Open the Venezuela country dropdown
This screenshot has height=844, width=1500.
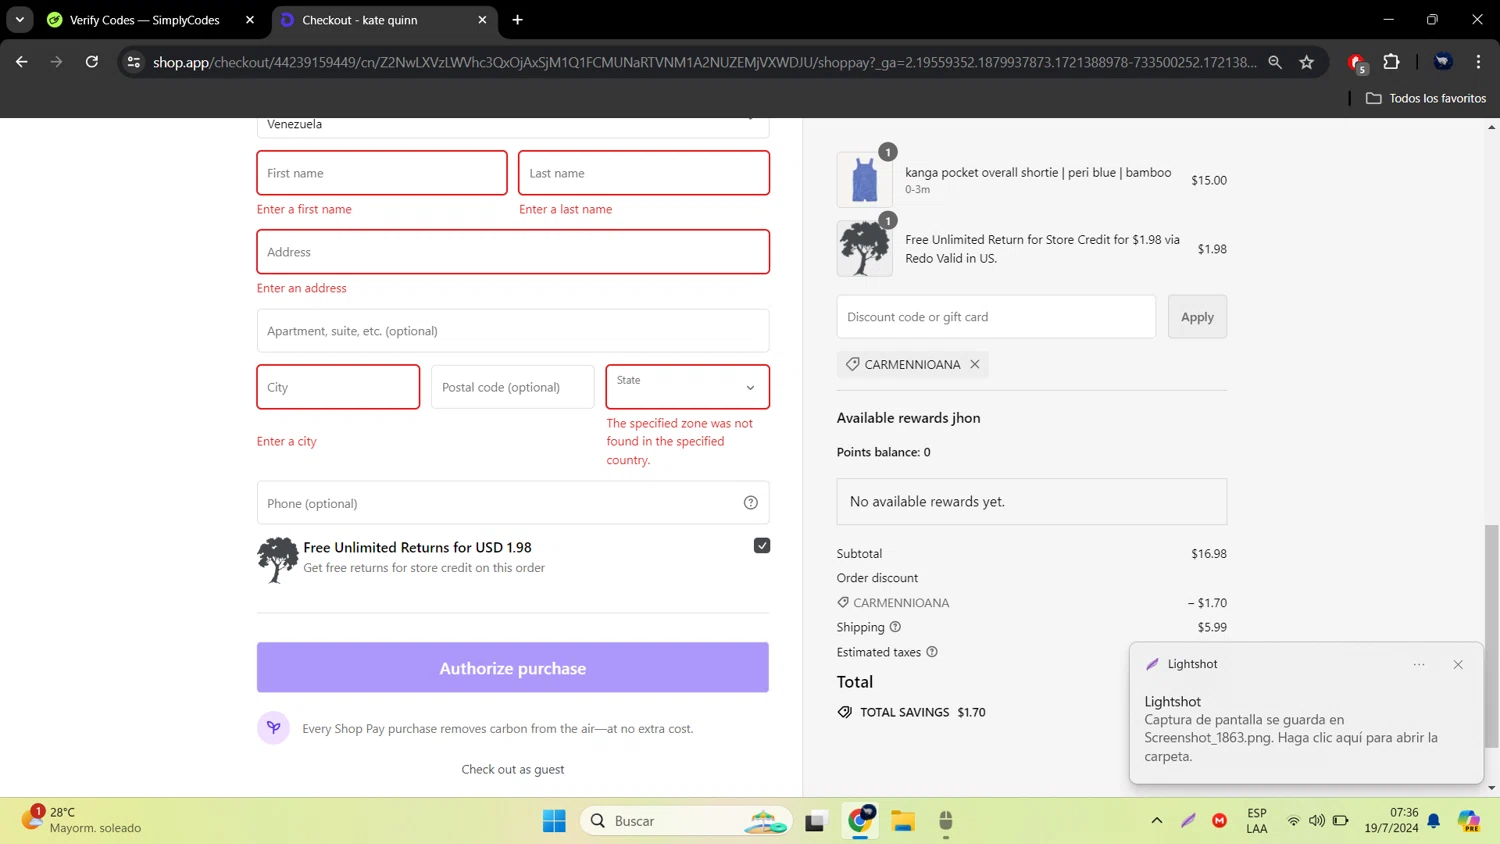(x=512, y=126)
